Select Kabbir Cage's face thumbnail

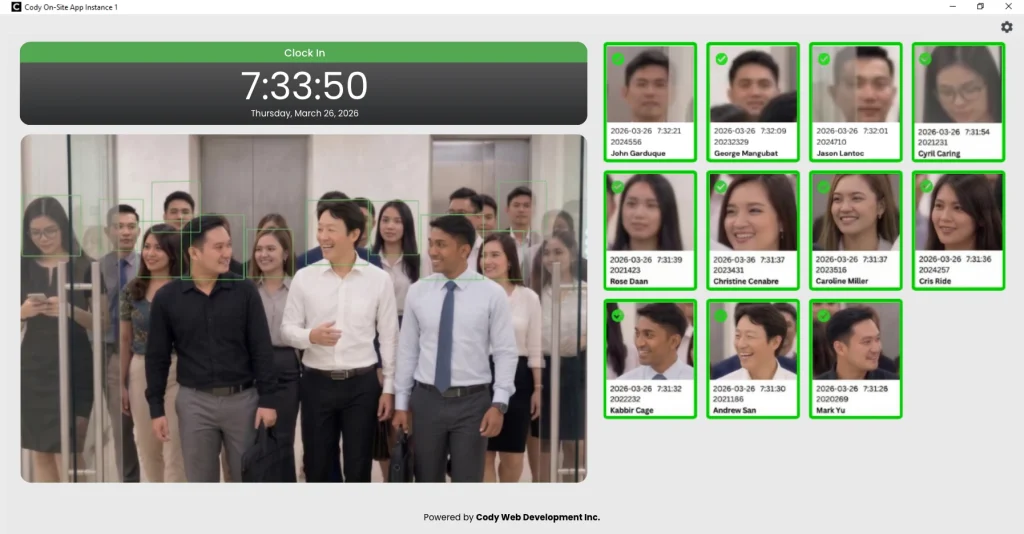[650, 341]
